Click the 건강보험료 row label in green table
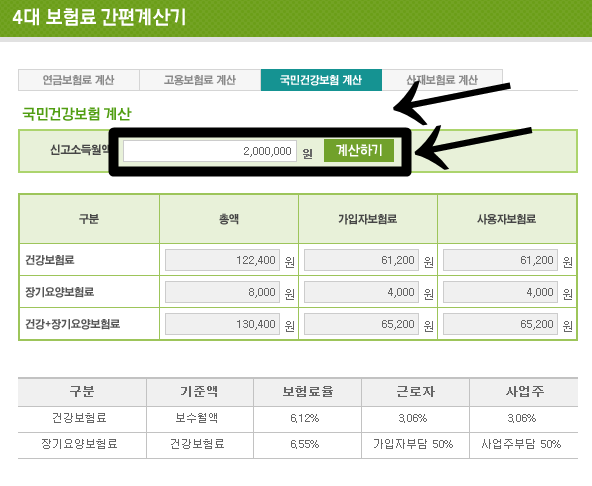592x486 pixels. [x=50, y=260]
